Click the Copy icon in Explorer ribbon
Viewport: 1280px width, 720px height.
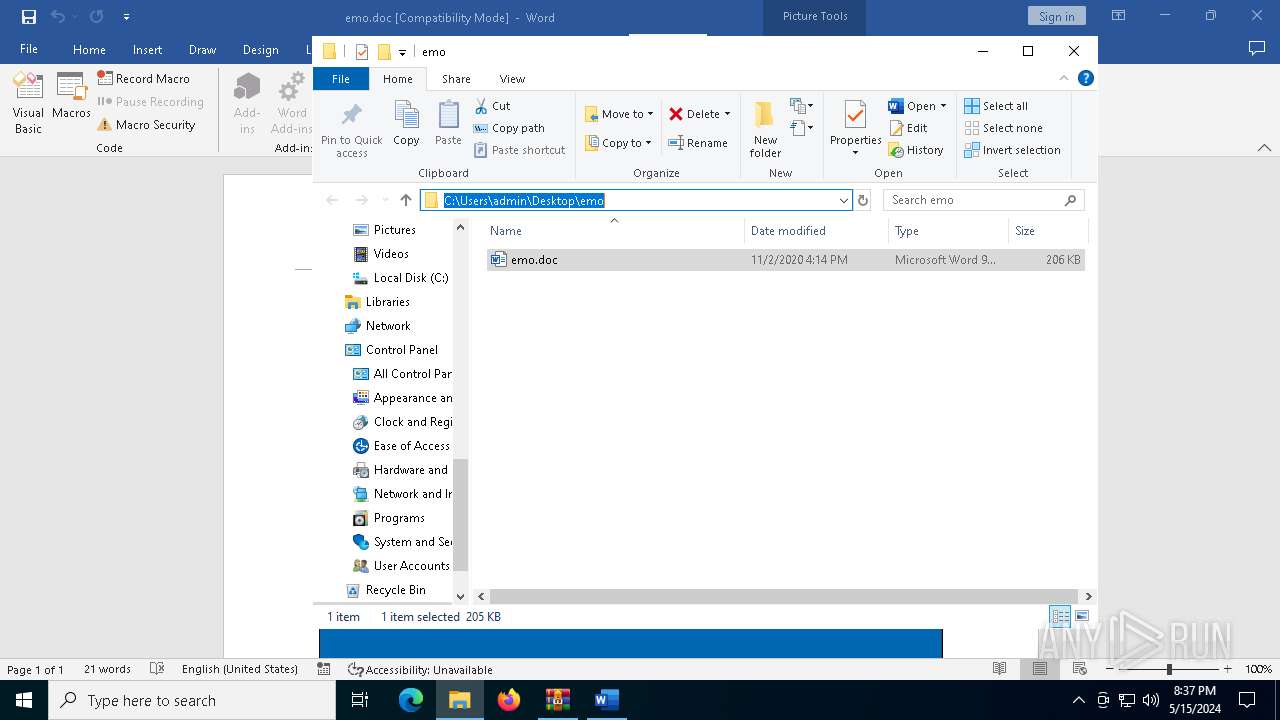(x=406, y=115)
